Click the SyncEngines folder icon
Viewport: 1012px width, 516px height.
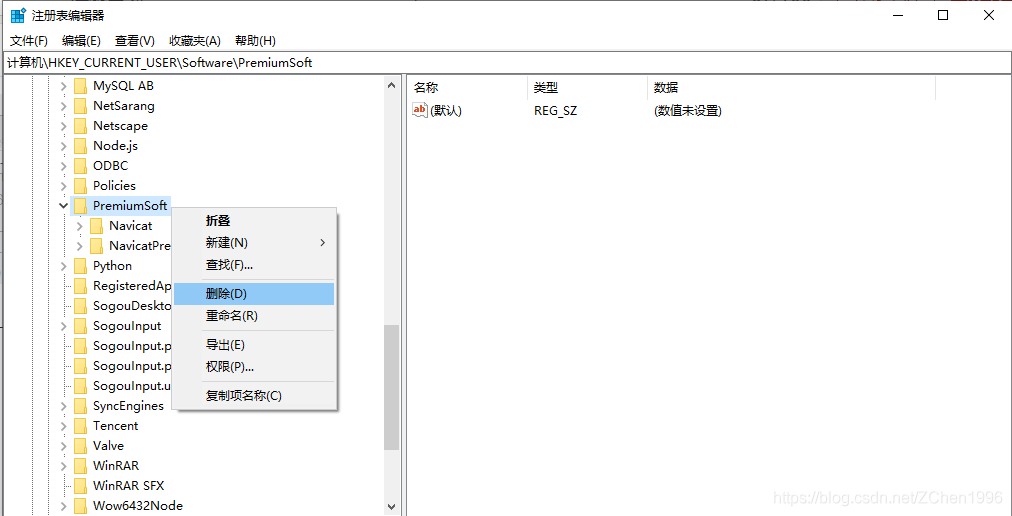[x=80, y=406]
